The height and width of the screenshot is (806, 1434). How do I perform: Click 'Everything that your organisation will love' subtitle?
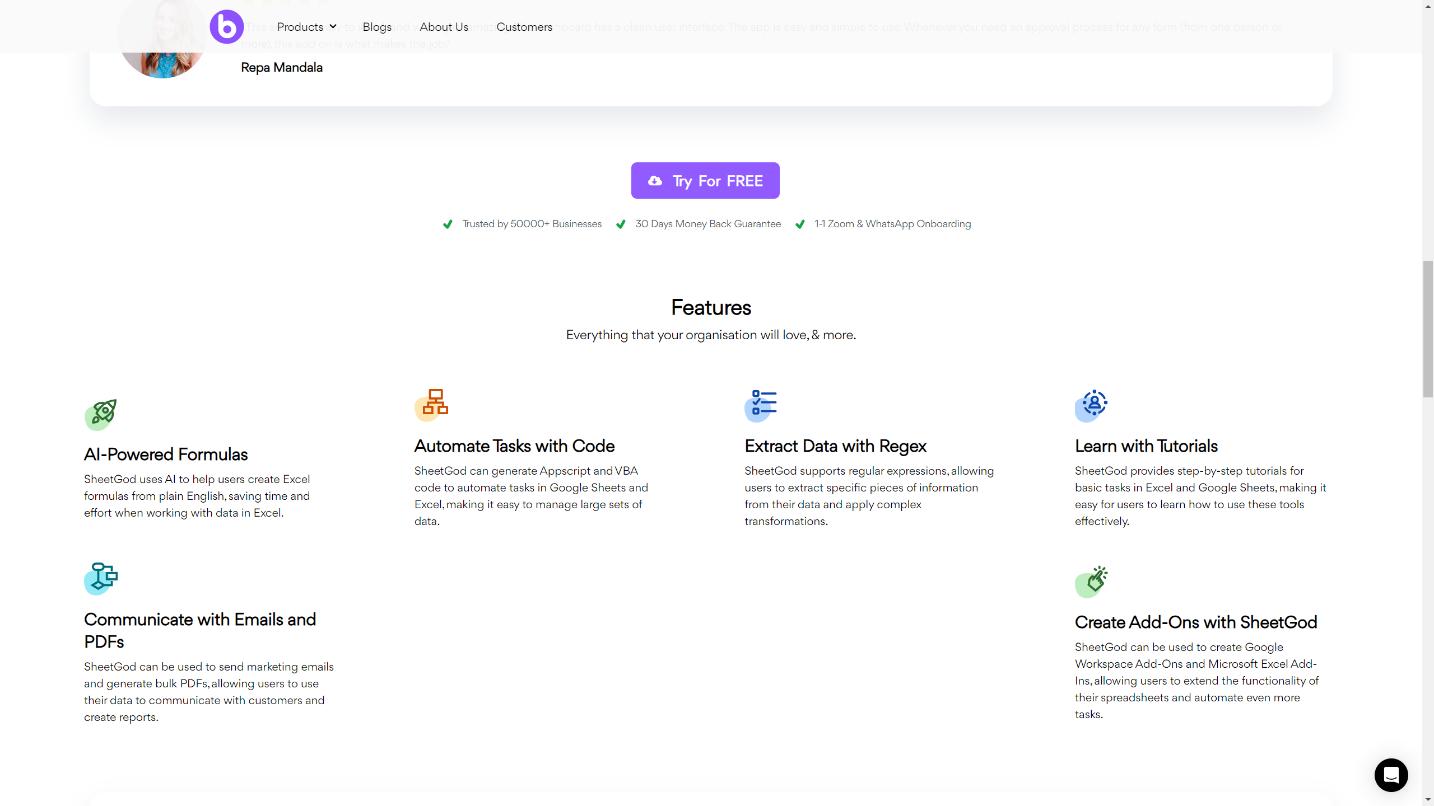tap(711, 335)
